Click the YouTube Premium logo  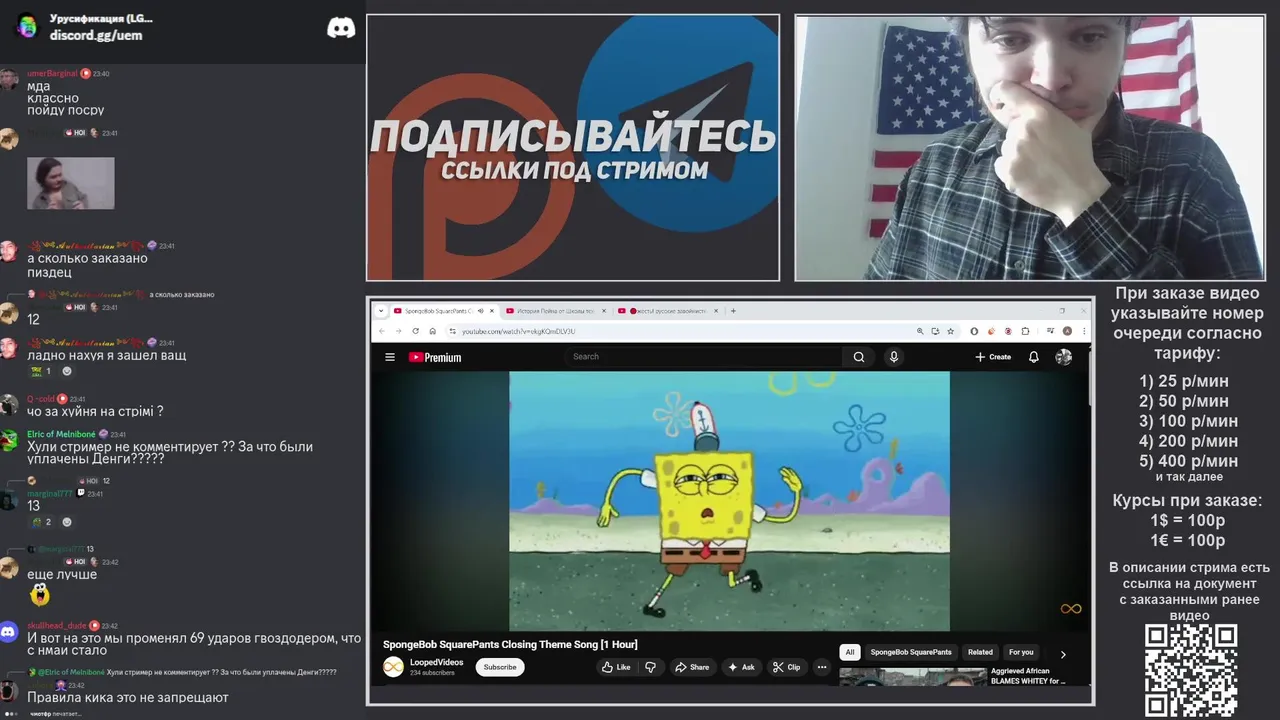pos(435,357)
